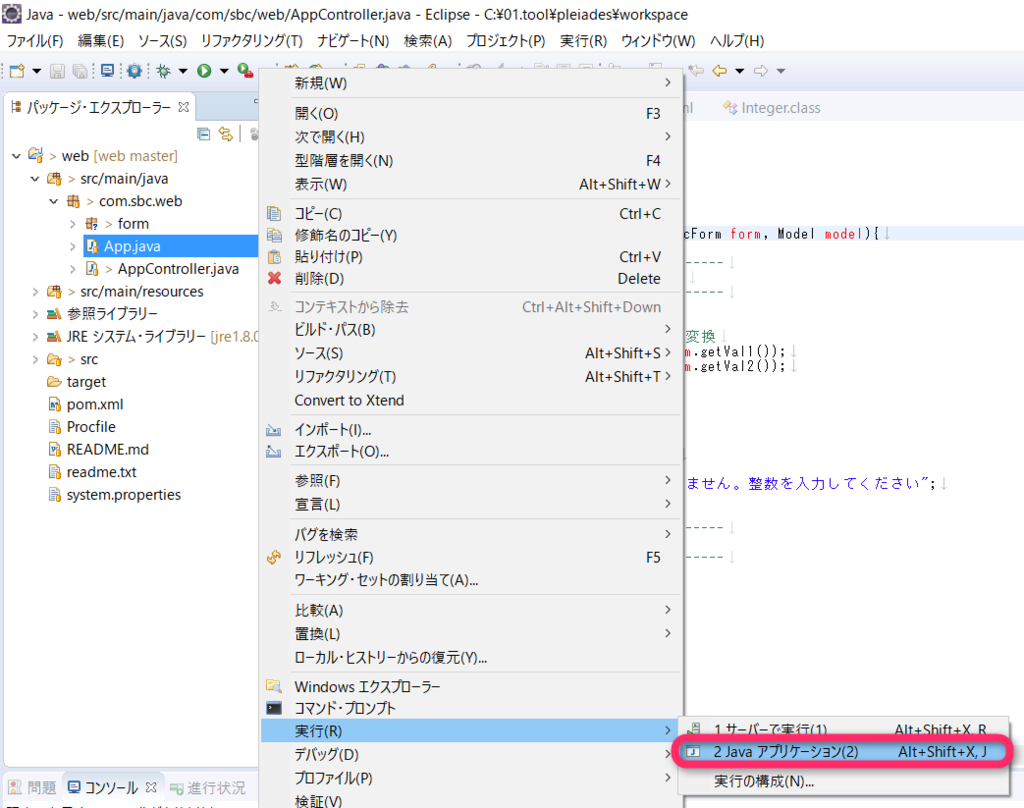Image resolution: width=1024 pixels, height=808 pixels.
Task: Select App.java in Package Explorer
Action: click(x=132, y=246)
